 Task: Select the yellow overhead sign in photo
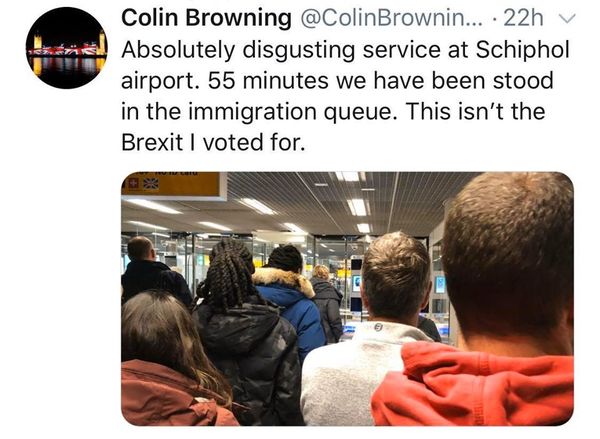coord(175,185)
